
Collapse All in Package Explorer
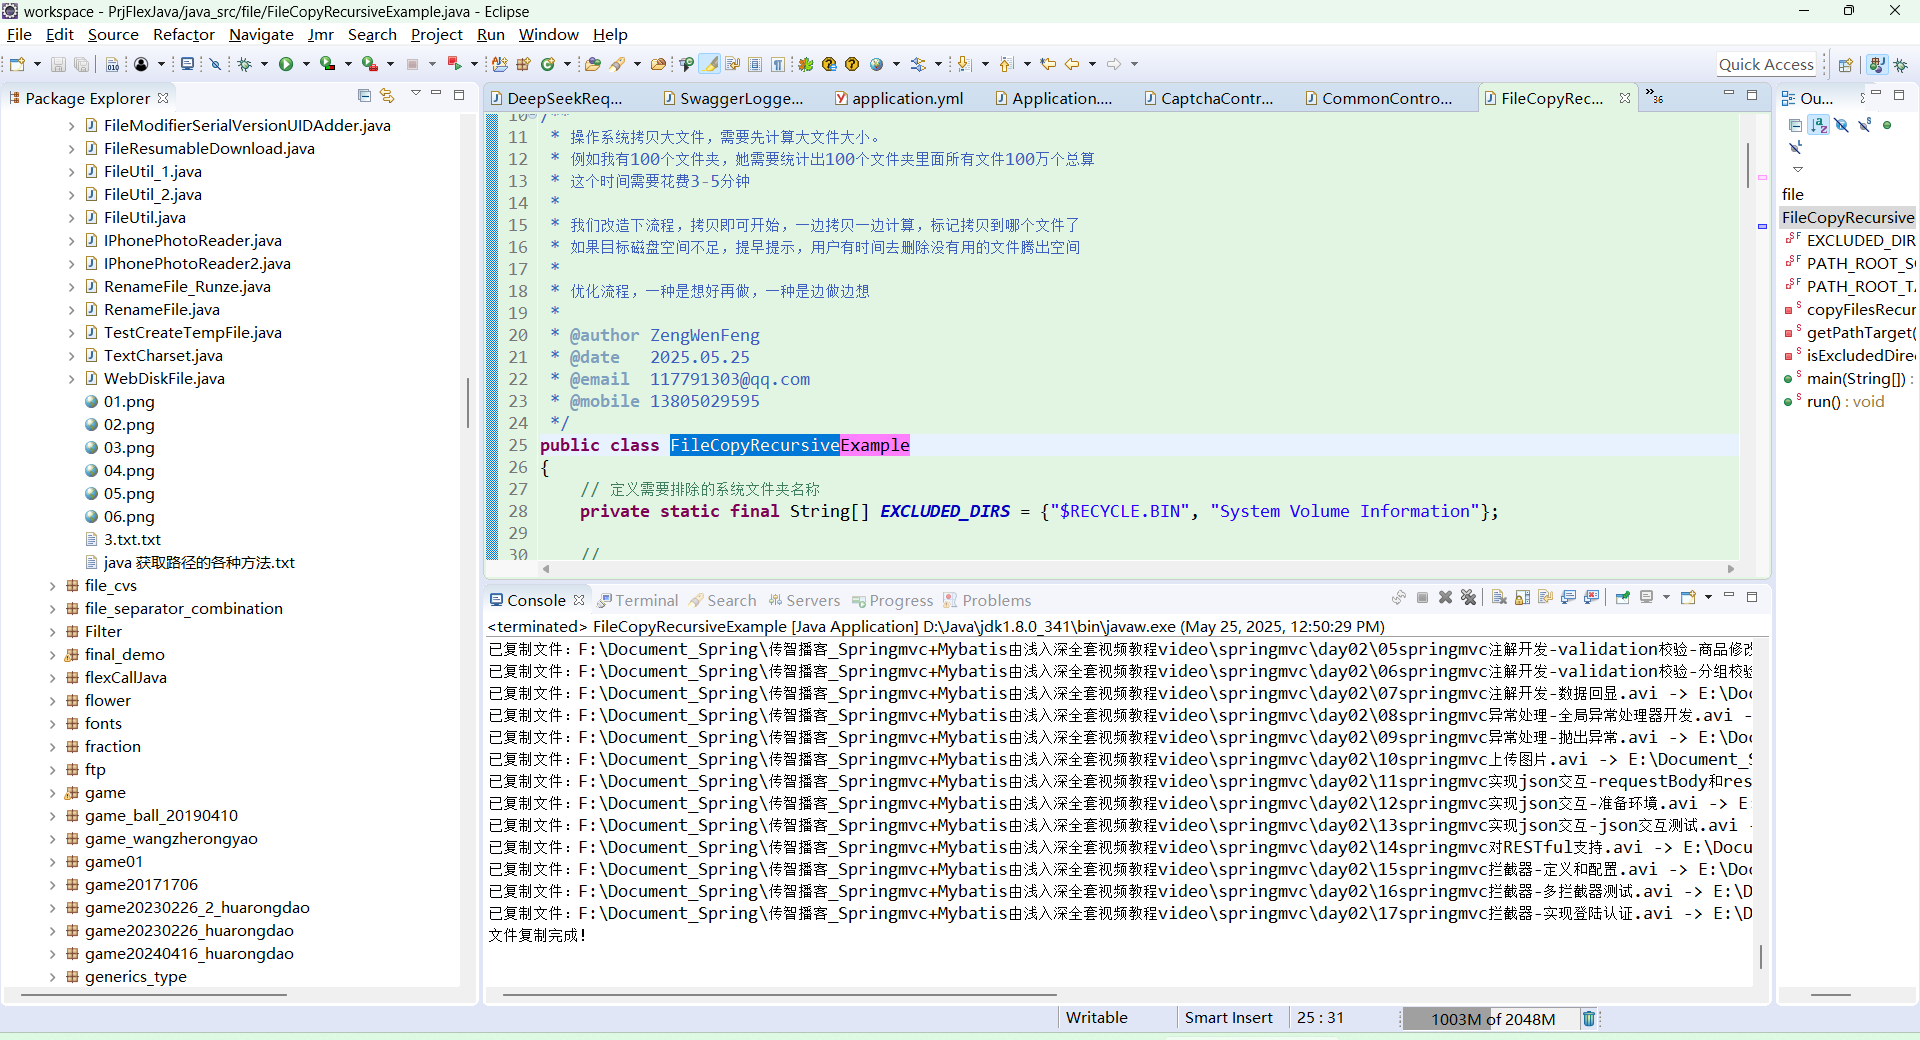click(364, 96)
